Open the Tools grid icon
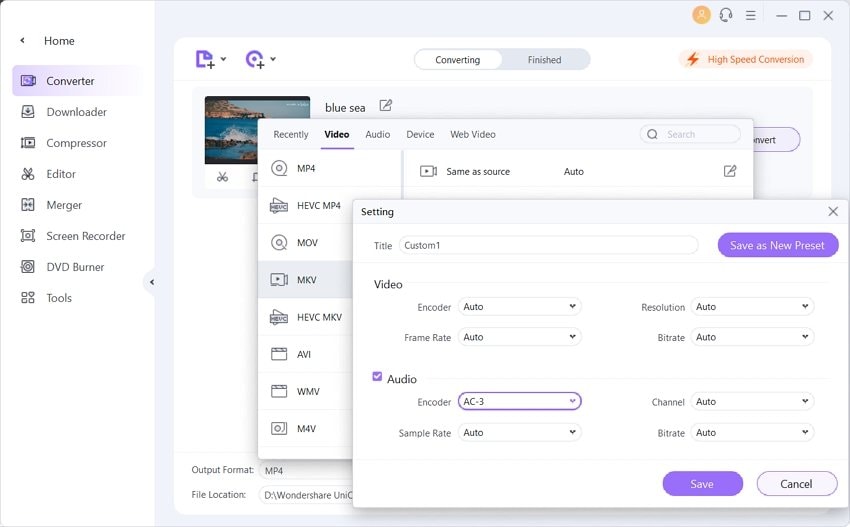The width and height of the screenshot is (850, 527). (x=28, y=298)
